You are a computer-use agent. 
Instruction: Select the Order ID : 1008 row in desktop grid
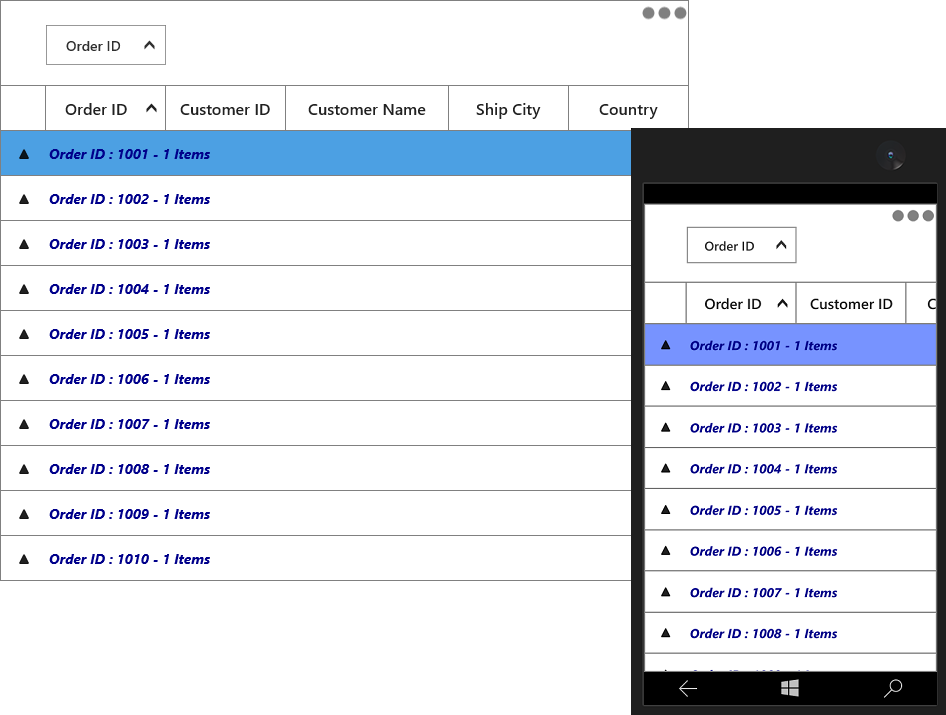316,469
